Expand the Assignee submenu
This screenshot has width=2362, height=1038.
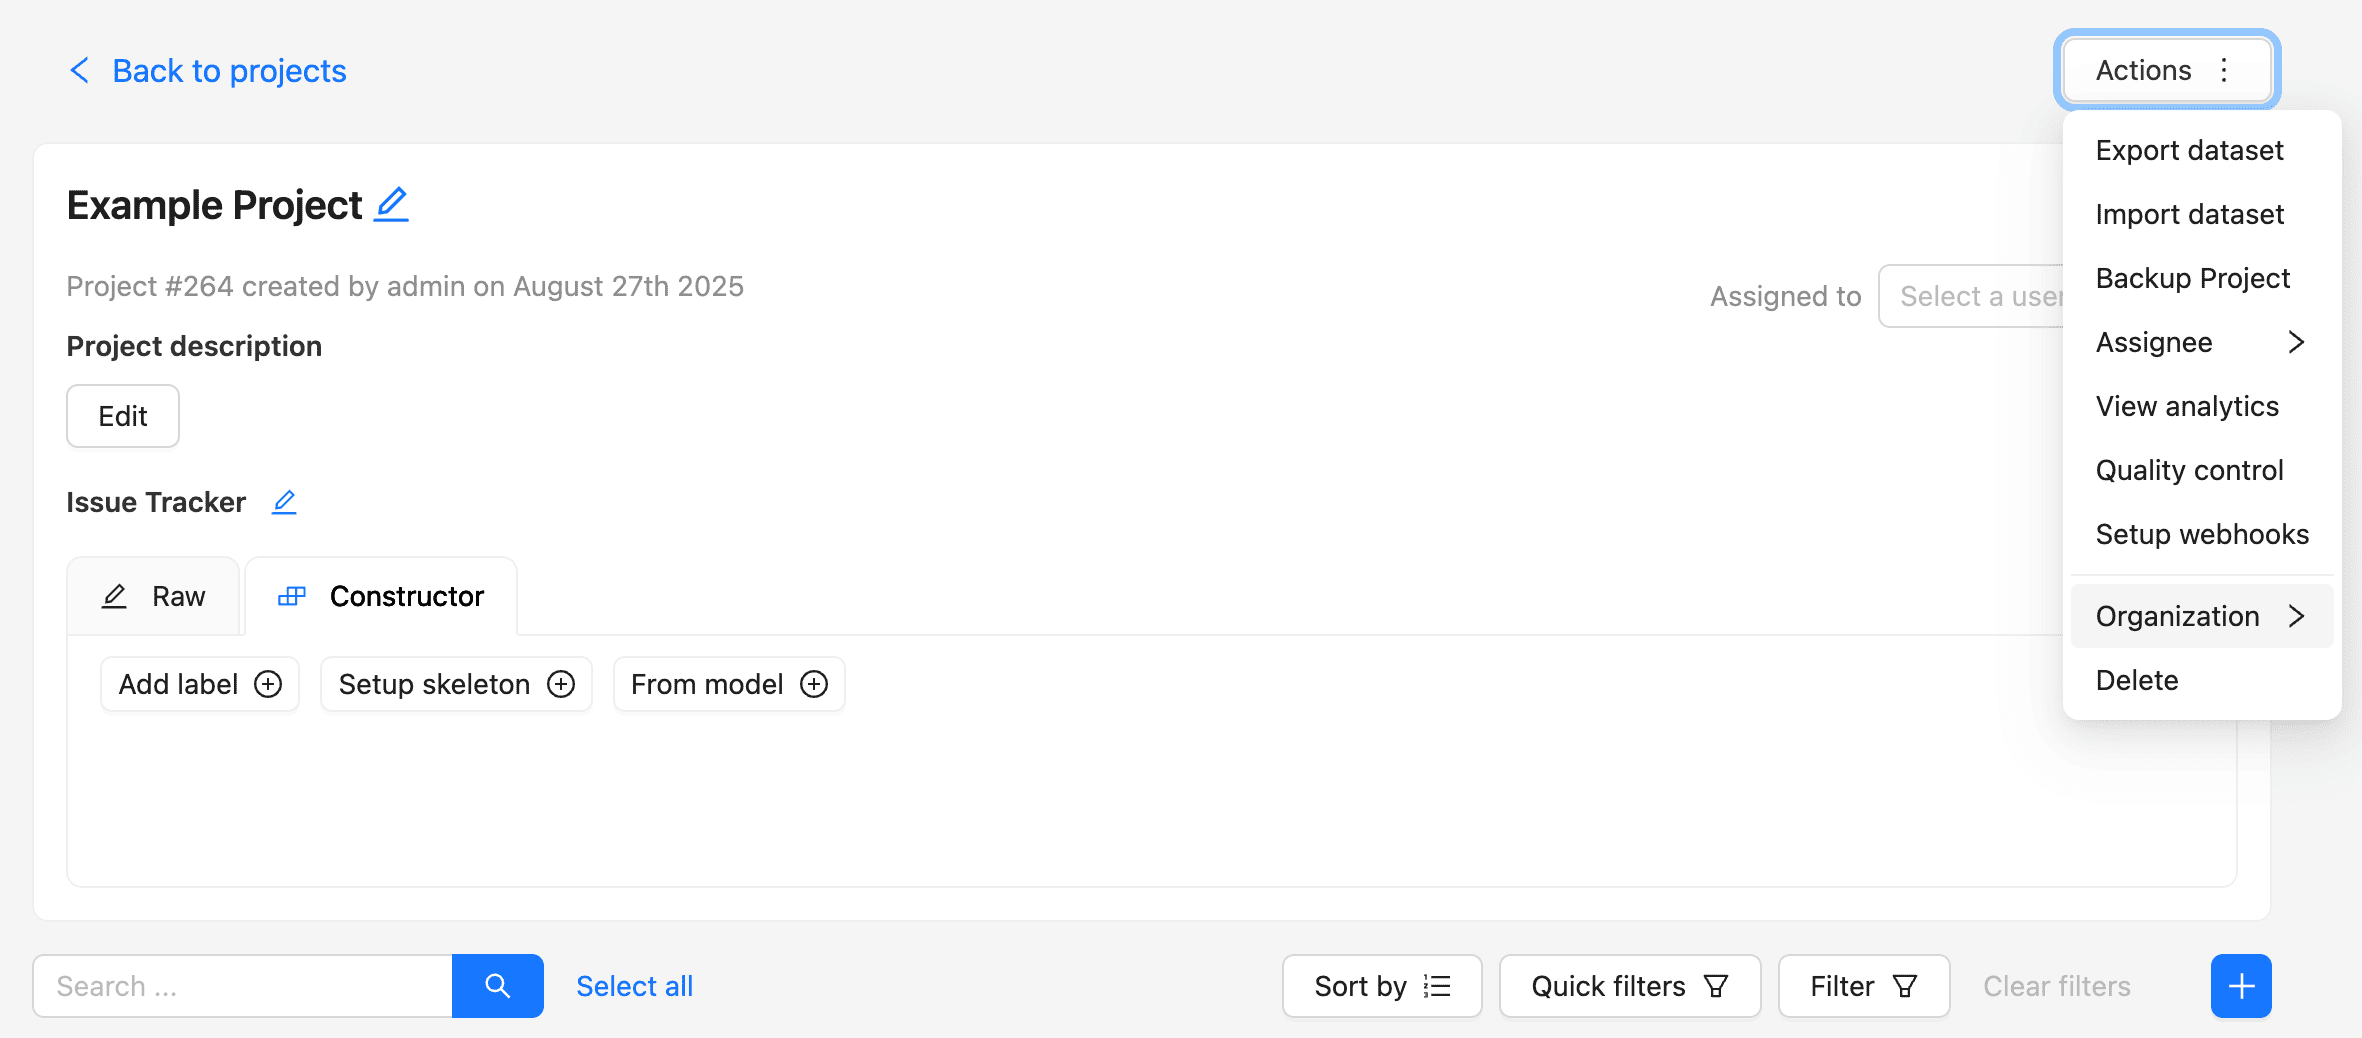(2200, 342)
